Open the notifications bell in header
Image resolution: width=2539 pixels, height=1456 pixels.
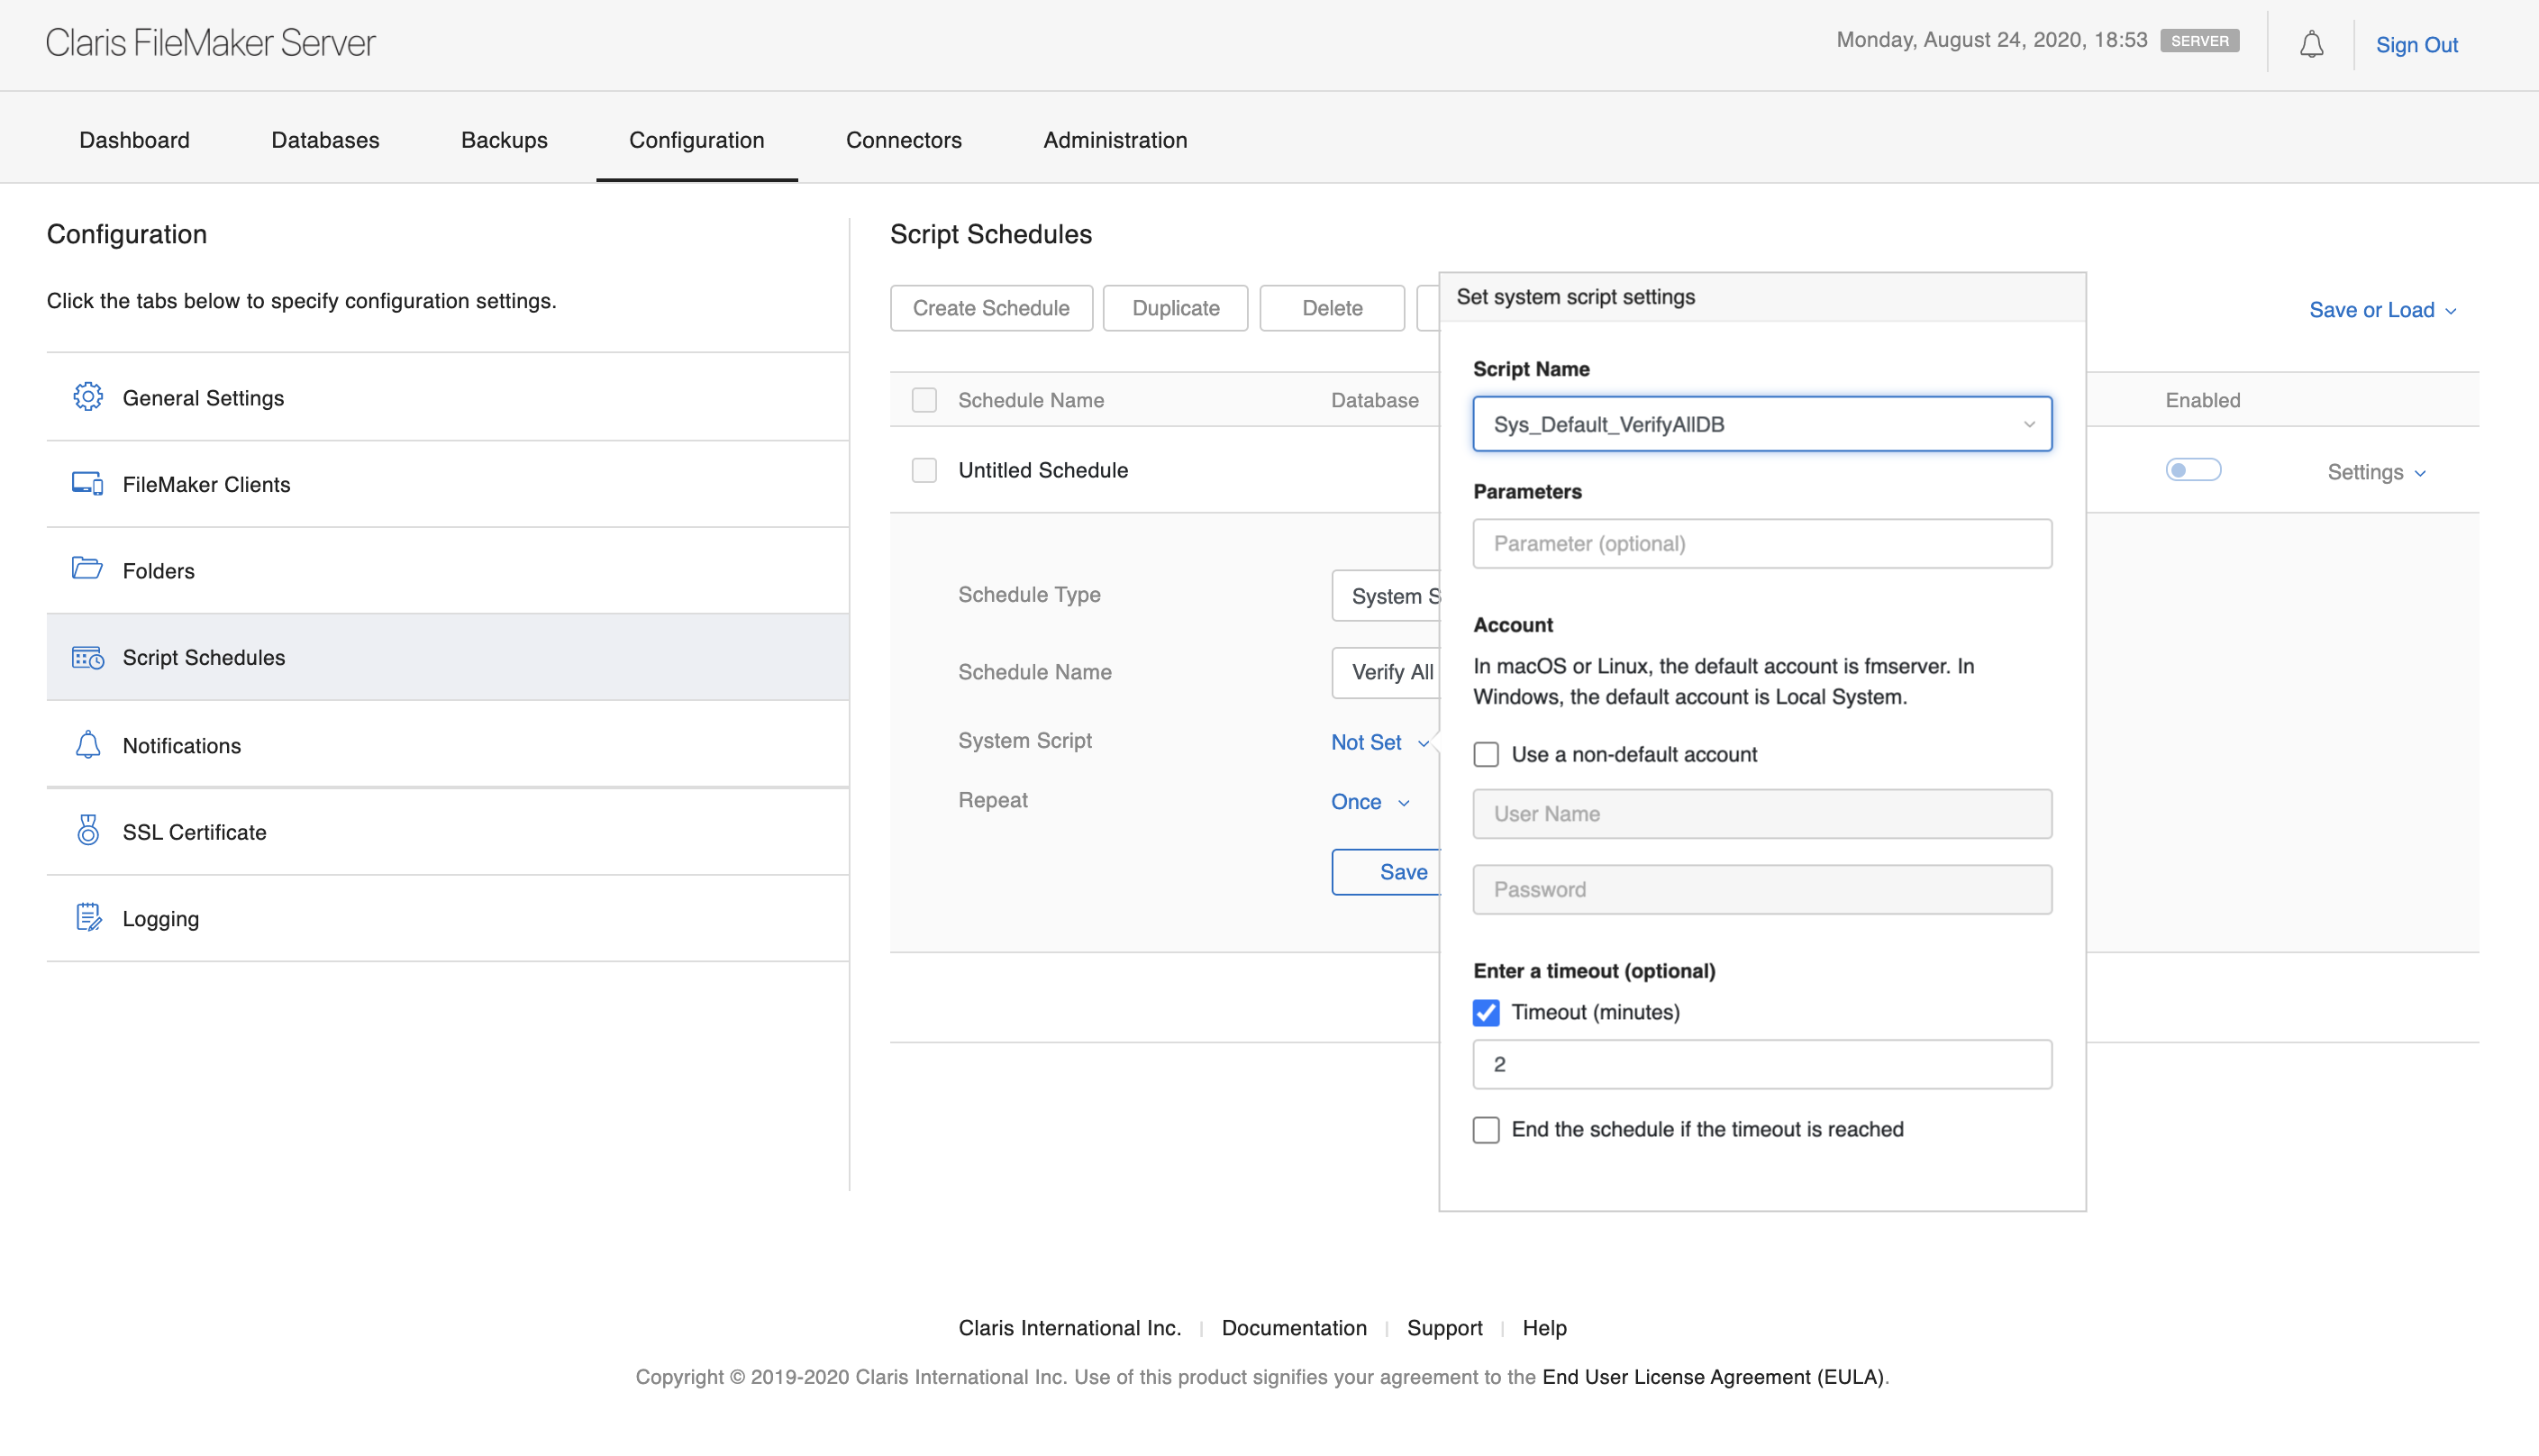pos(2311,44)
